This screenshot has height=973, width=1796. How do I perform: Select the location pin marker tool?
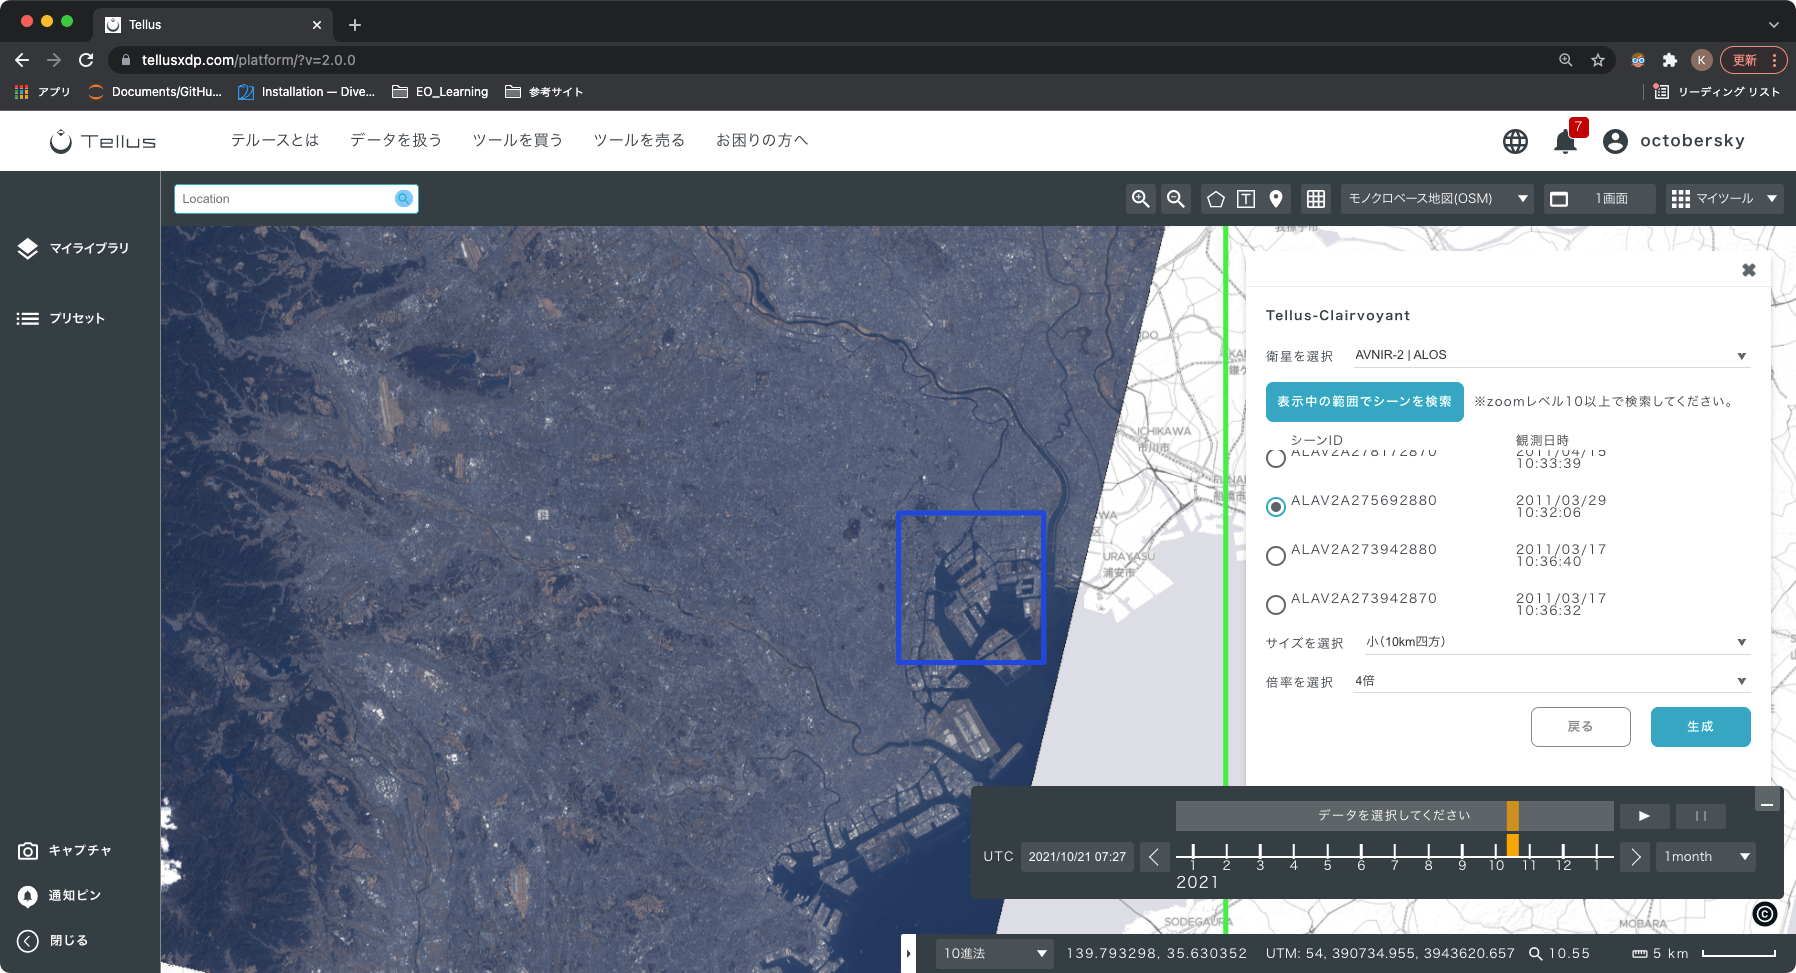(x=1276, y=199)
